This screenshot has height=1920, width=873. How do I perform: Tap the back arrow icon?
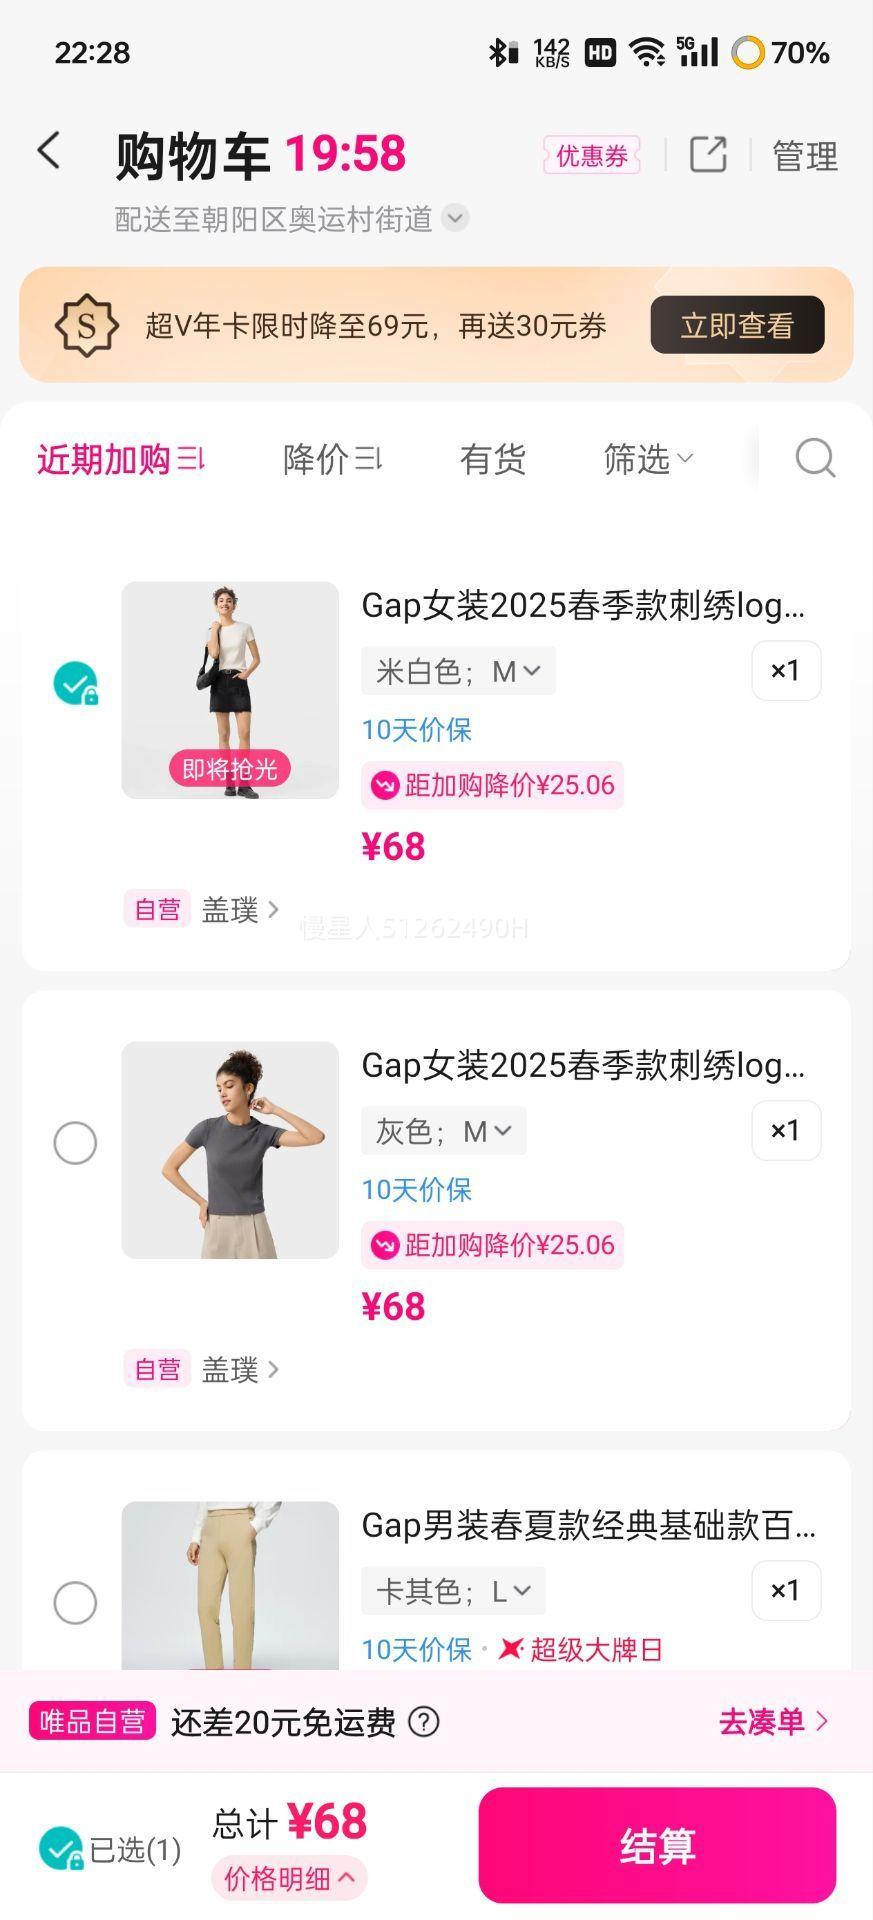[x=49, y=152]
